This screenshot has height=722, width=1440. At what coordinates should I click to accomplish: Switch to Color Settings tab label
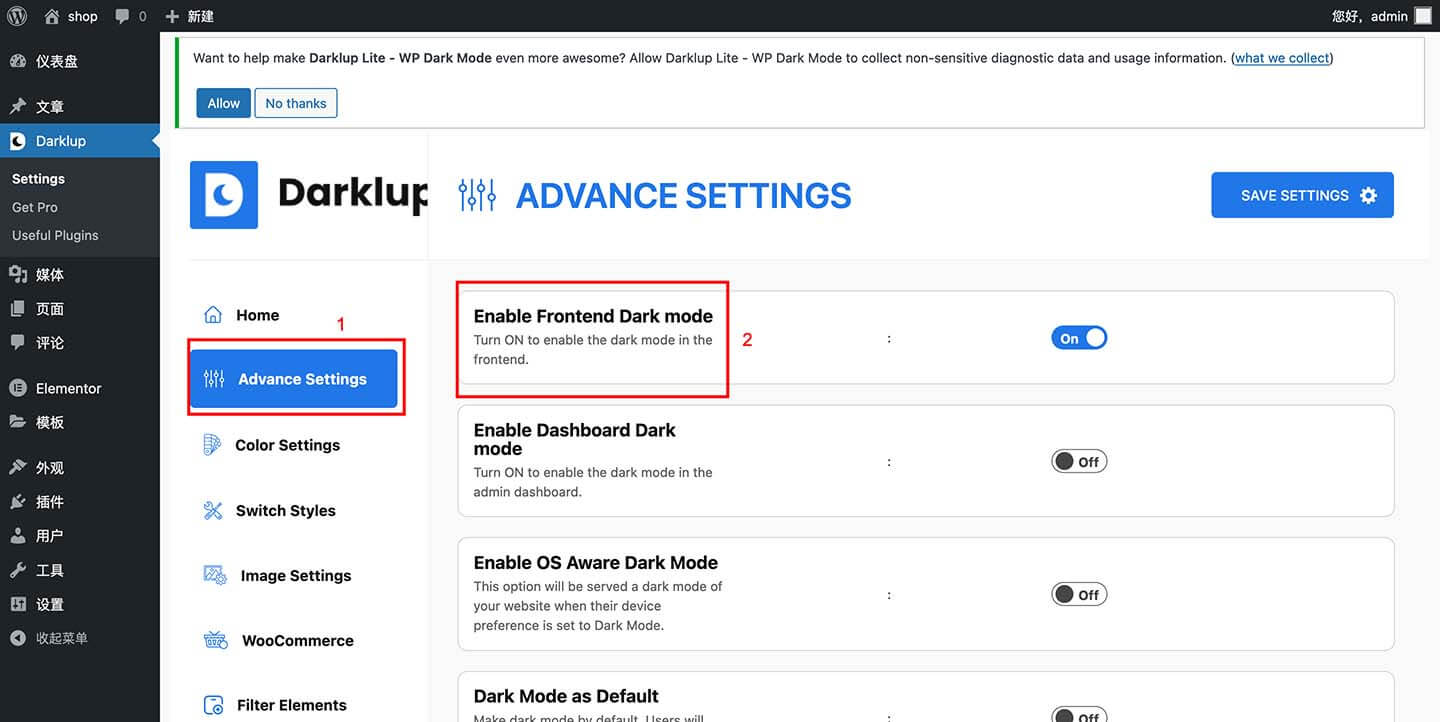tap(287, 445)
